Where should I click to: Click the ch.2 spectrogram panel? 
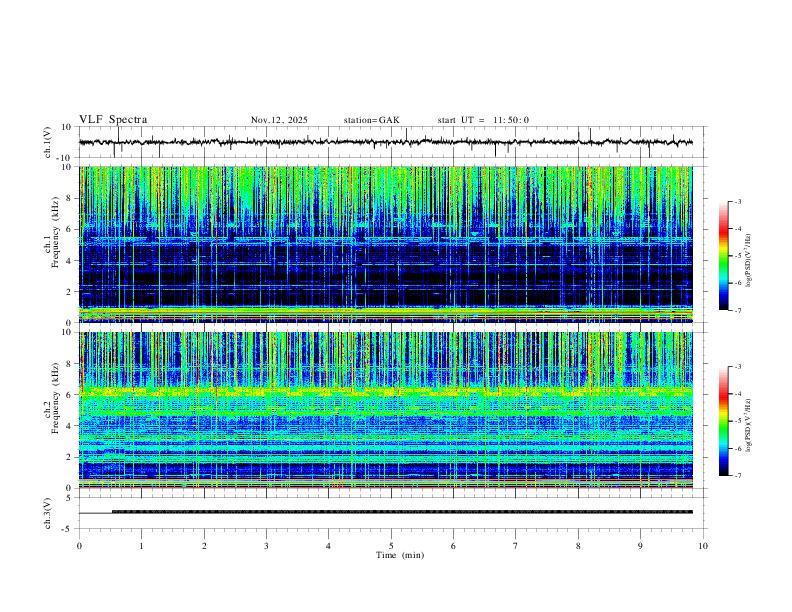[386, 410]
